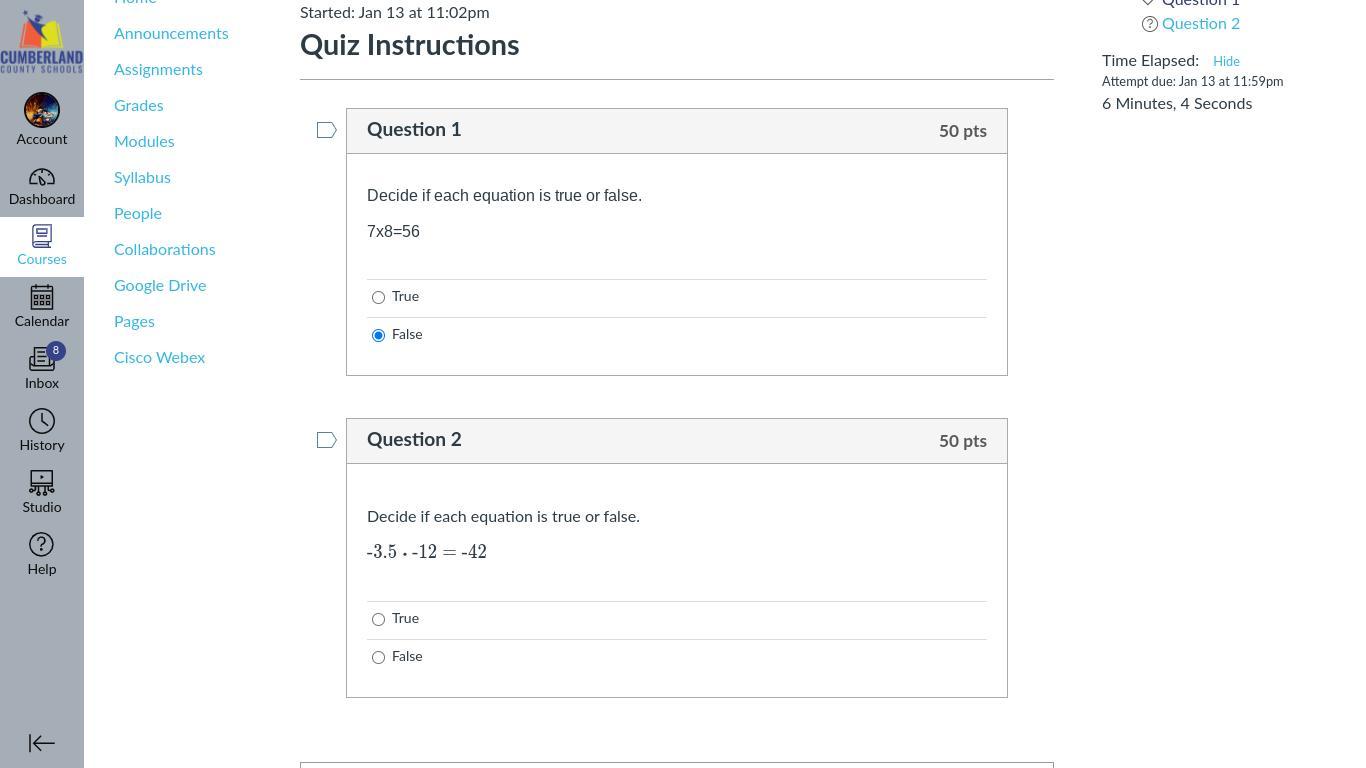Jump to Question 2 in sidebar
The width and height of the screenshot is (1366, 768).
pos(1200,24)
